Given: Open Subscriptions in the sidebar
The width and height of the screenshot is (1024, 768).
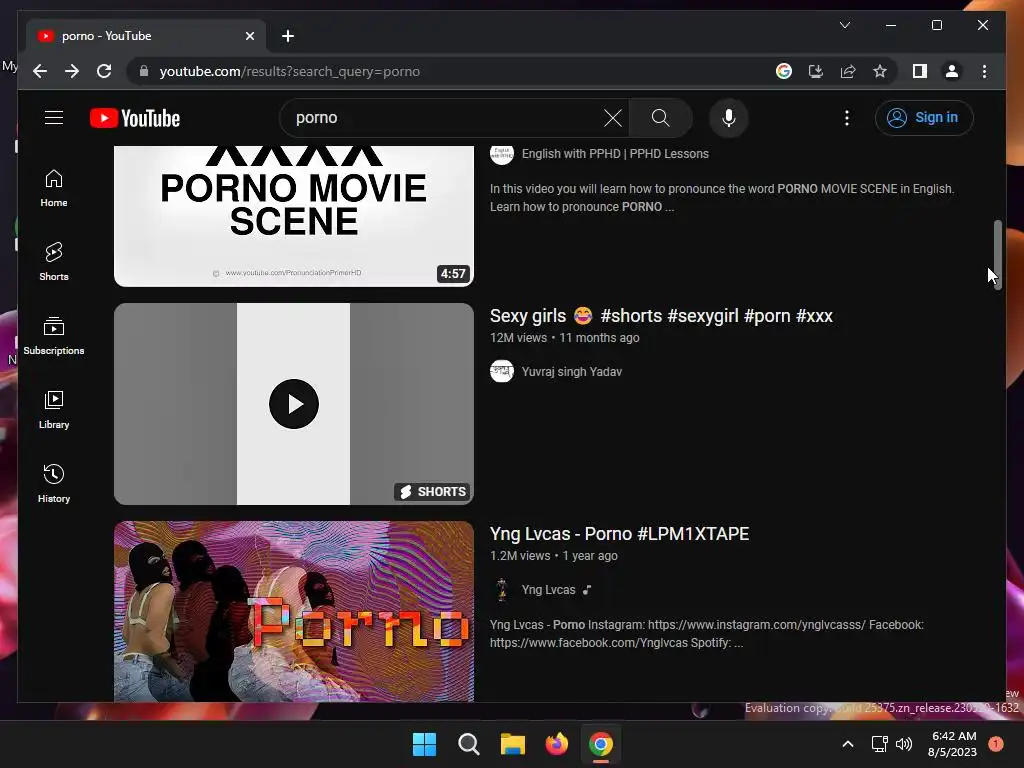Looking at the screenshot, I should tap(54, 336).
